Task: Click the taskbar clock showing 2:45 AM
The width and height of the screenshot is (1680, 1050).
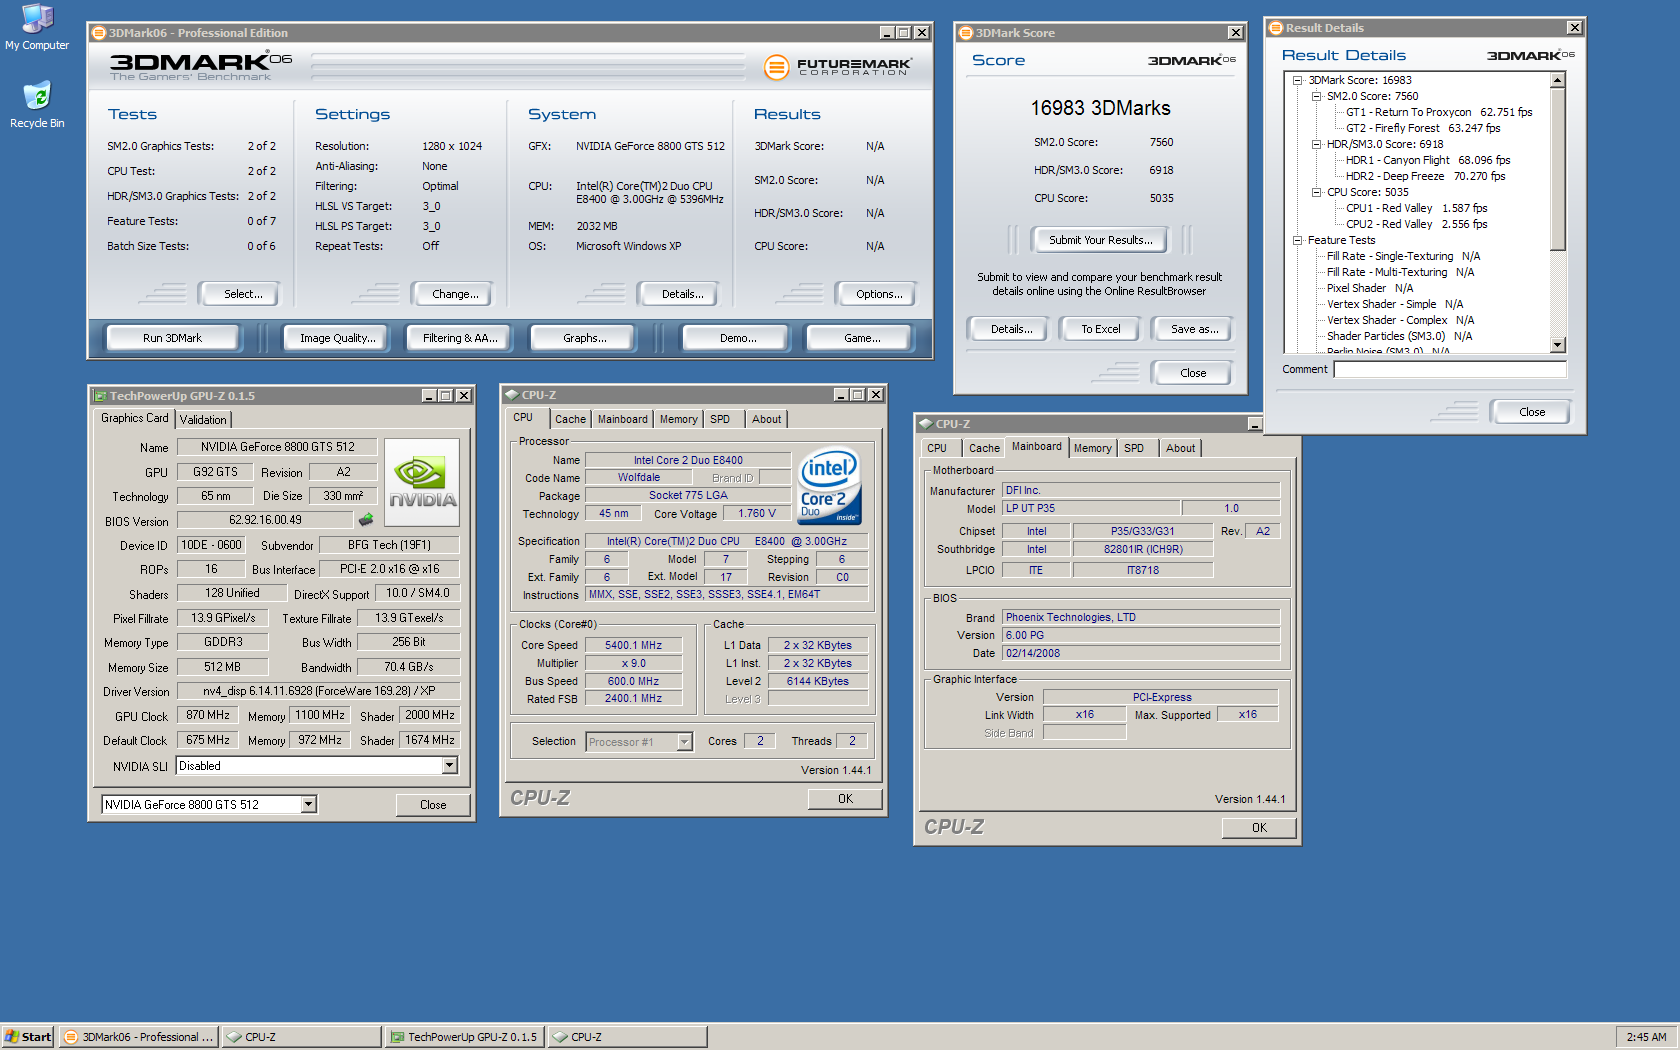Action: (x=1646, y=1037)
